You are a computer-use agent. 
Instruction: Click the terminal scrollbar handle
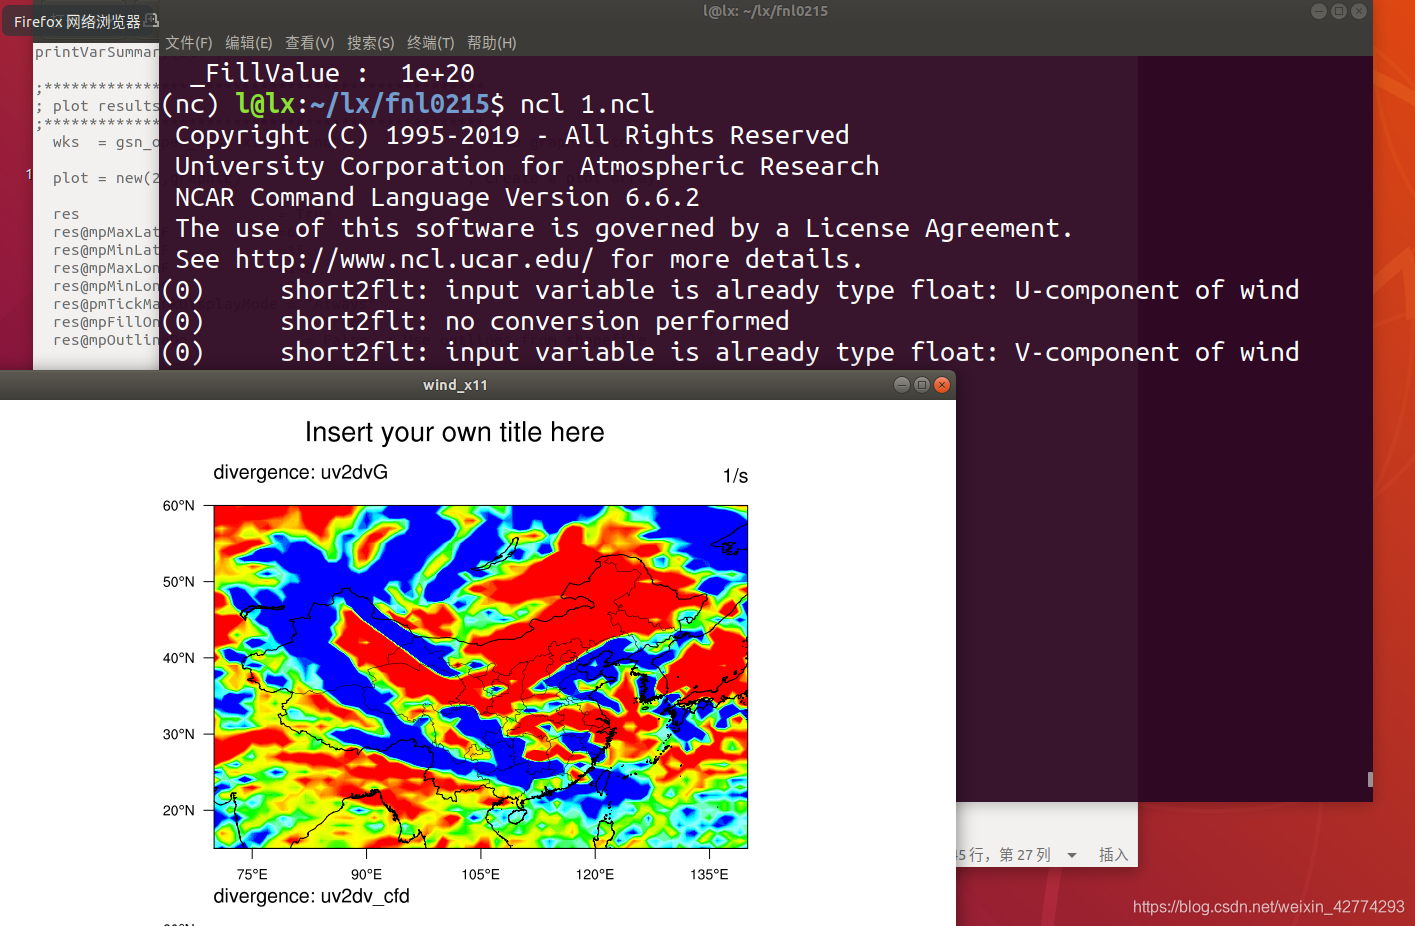coord(1370,779)
